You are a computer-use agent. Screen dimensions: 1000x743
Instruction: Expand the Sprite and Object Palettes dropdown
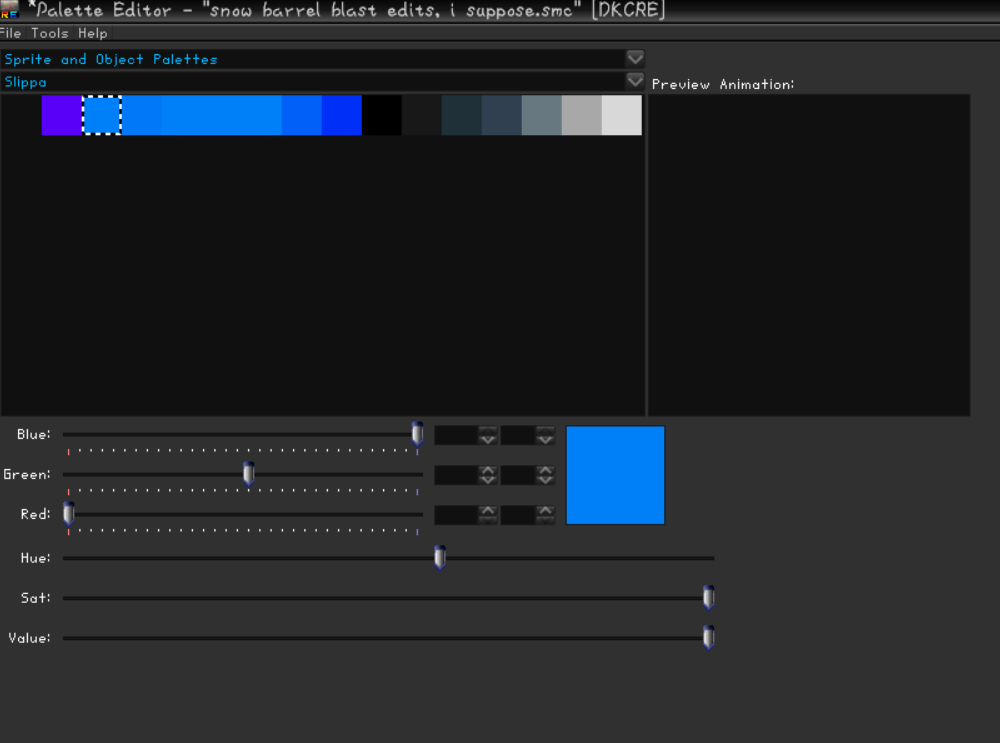pyautogui.click(x=634, y=59)
